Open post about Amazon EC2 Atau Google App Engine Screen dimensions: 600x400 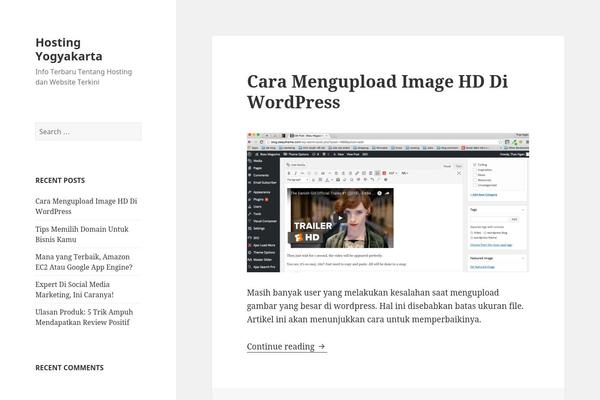pyautogui.click(x=84, y=262)
